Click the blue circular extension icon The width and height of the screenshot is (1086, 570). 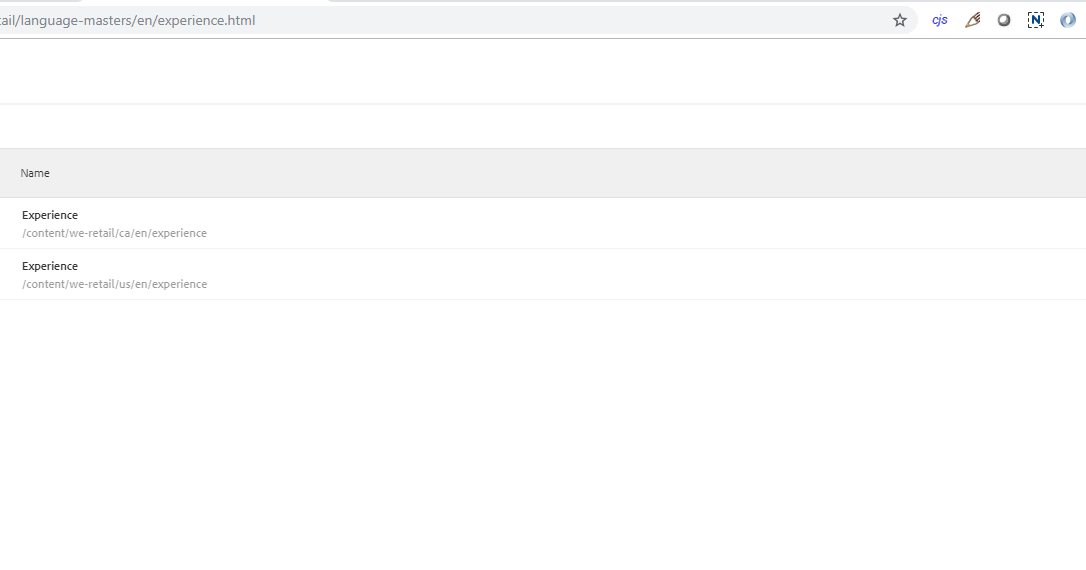(1068, 20)
